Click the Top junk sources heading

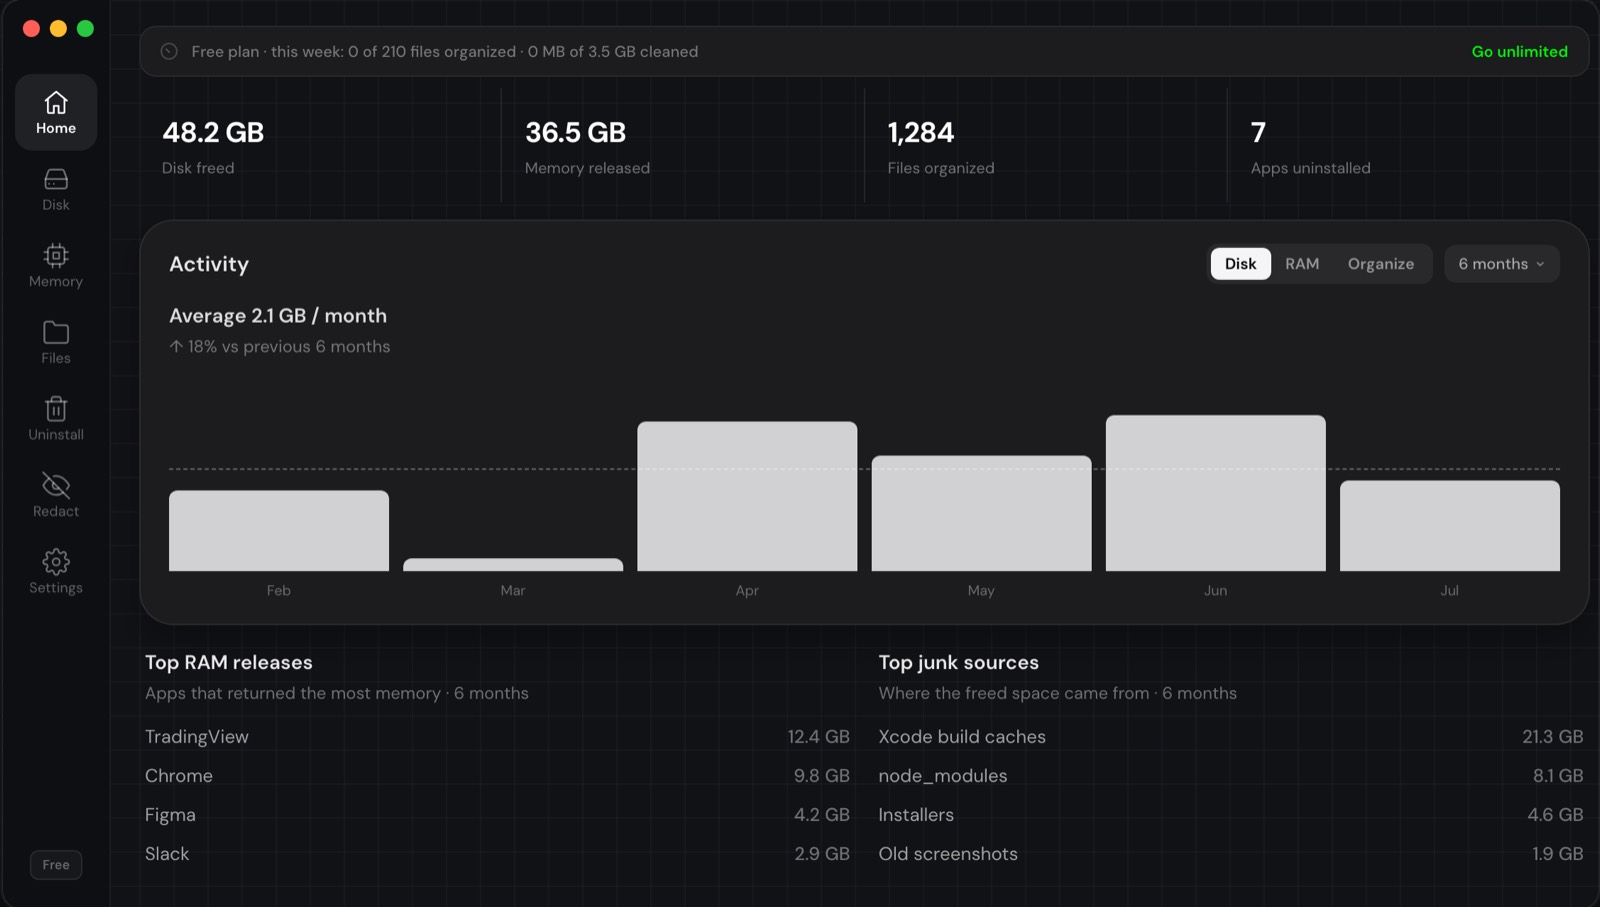coord(958,662)
